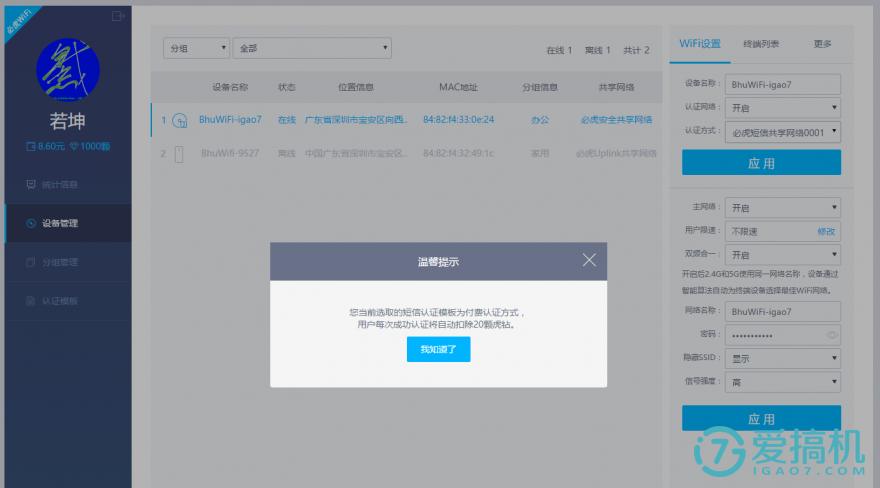Switch to the 终端列表 tab
880x488 pixels.
pos(761,44)
